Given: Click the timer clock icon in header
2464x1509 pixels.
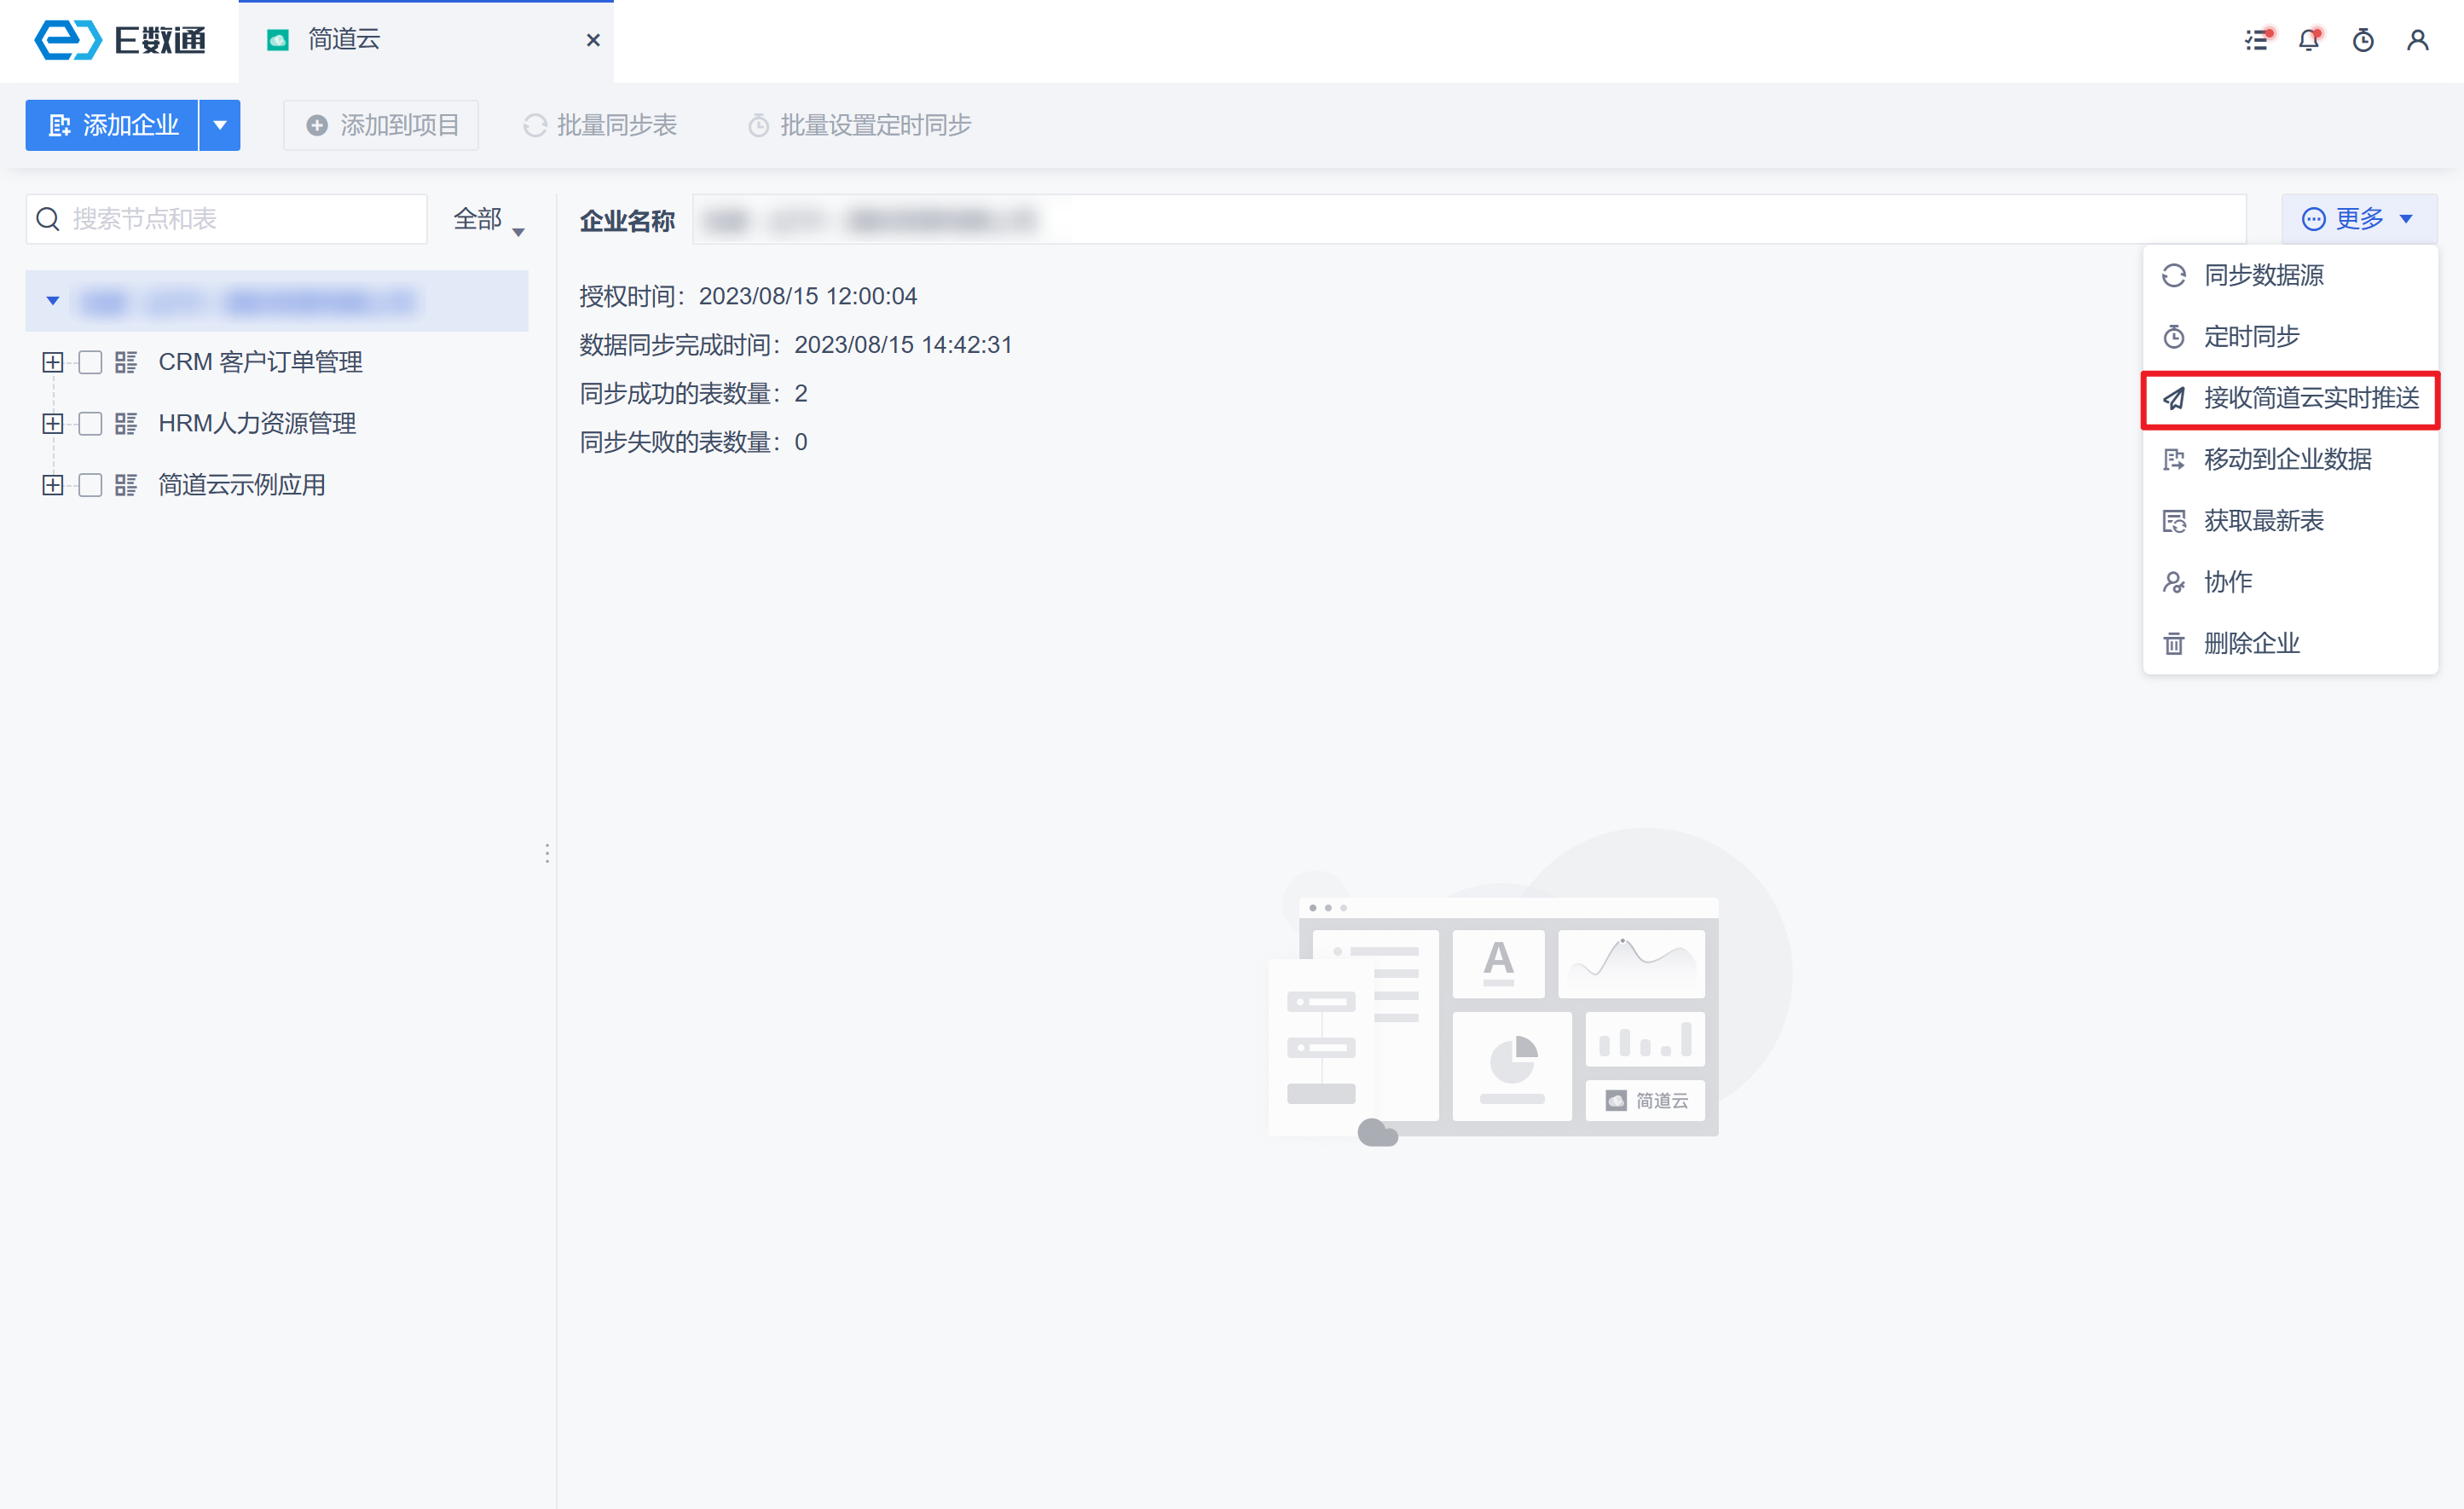Looking at the screenshot, I should pyautogui.click(x=2363, y=40).
